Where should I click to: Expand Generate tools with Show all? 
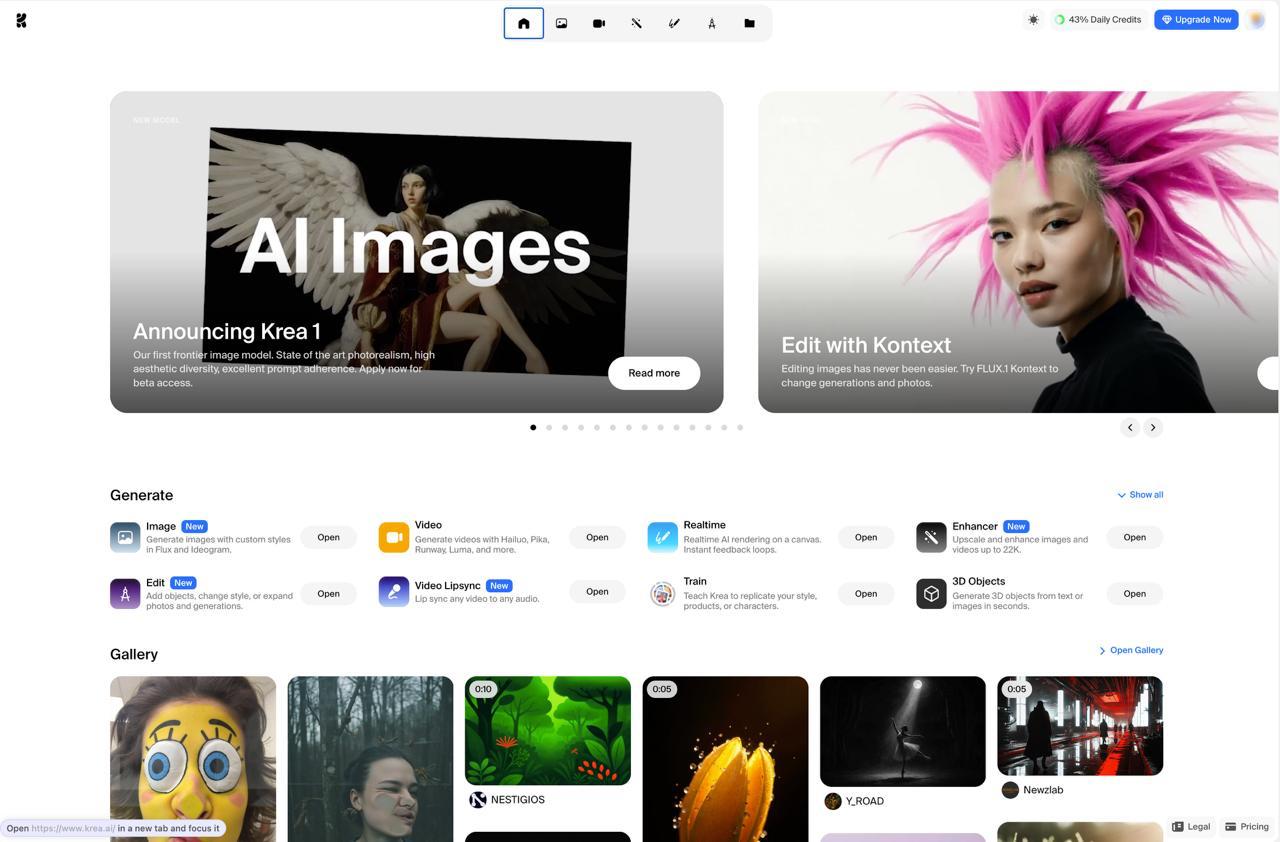(1140, 495)
